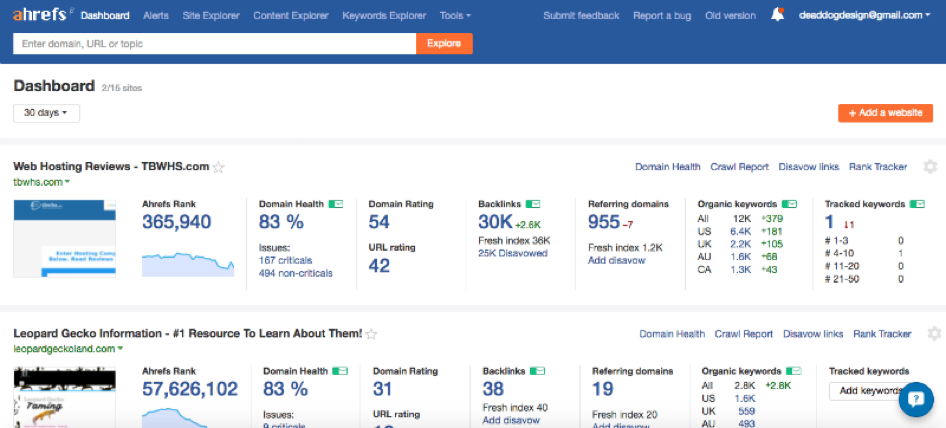
Task: Click the orange Explore button
Action: tap(444, 43)
